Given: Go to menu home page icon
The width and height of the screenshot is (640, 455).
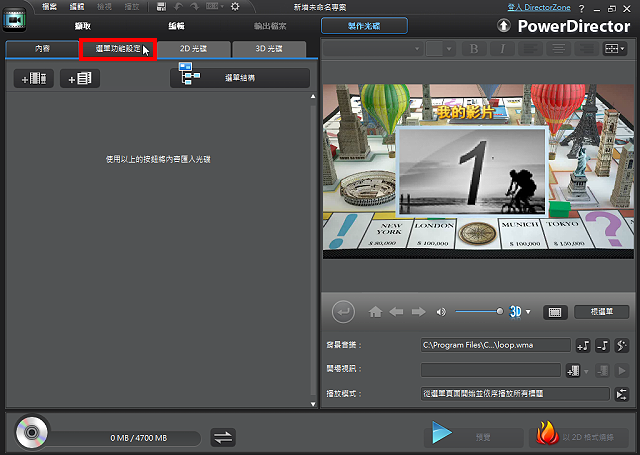Looking at the screenshot, I should click(376, 312).
